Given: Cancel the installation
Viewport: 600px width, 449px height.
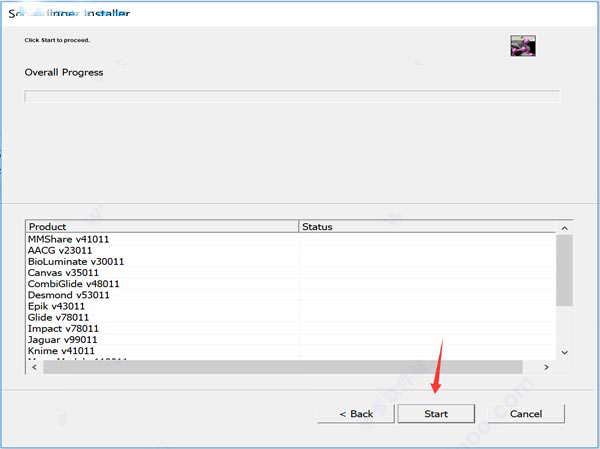Looking at the screenshot, I should pyautogui.click(x=526, y=413).
